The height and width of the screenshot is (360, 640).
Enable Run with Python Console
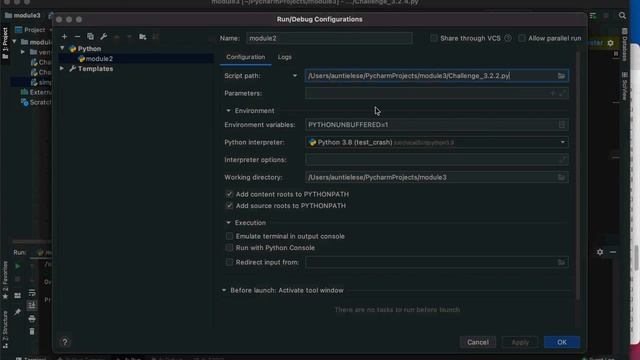[x=229, y=248]
